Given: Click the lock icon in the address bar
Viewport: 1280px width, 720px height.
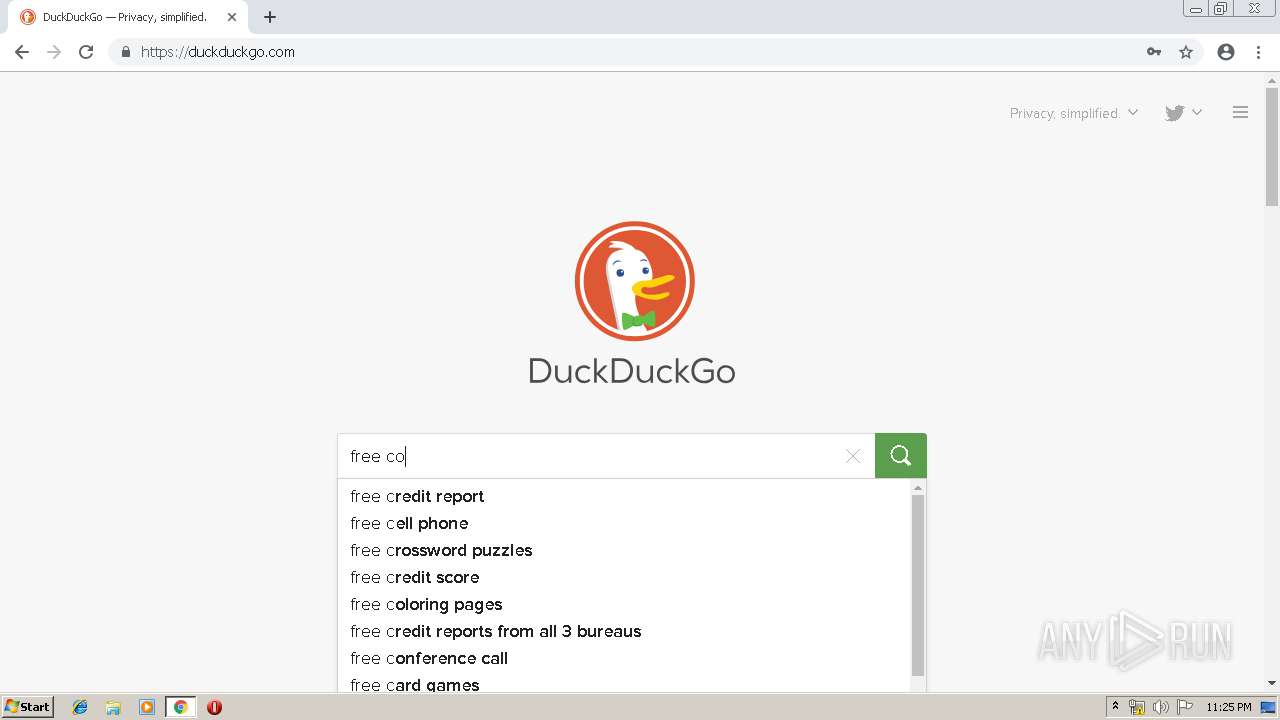Looking at the screenshot, I should coord(125,52).
